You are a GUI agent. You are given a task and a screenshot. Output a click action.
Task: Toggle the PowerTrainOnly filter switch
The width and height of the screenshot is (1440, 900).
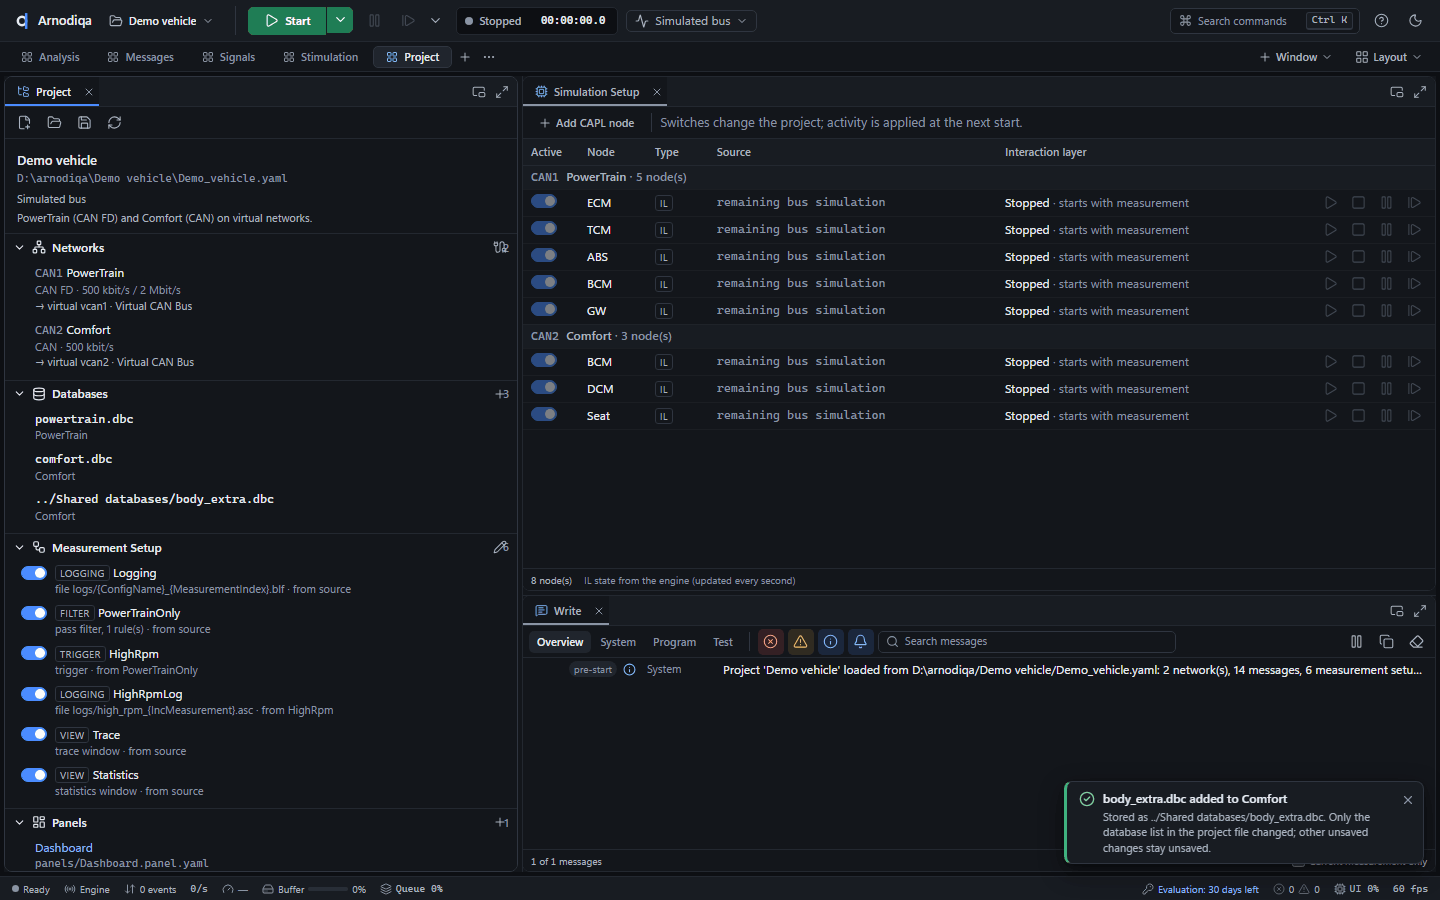click(34, 613)
